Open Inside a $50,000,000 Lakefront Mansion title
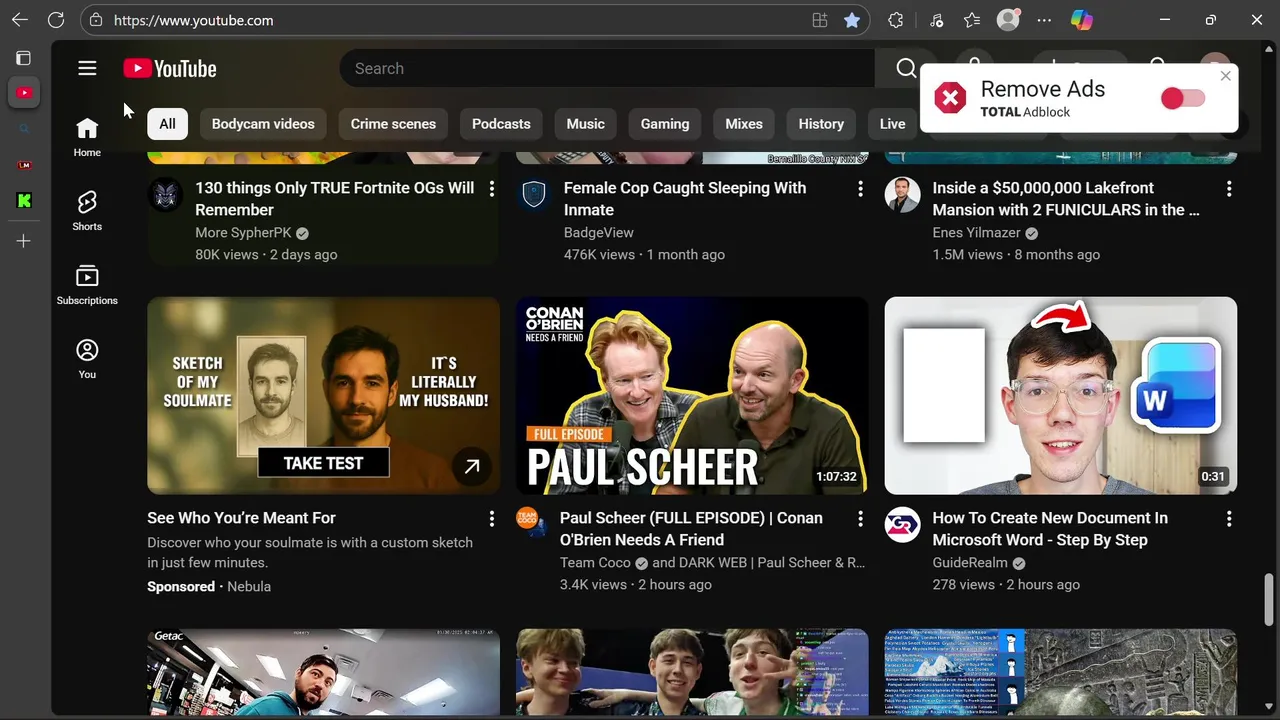Image resolution: width=1280 pixels, height=720 pixels. pyautogui.click(x=1066, y=199)
